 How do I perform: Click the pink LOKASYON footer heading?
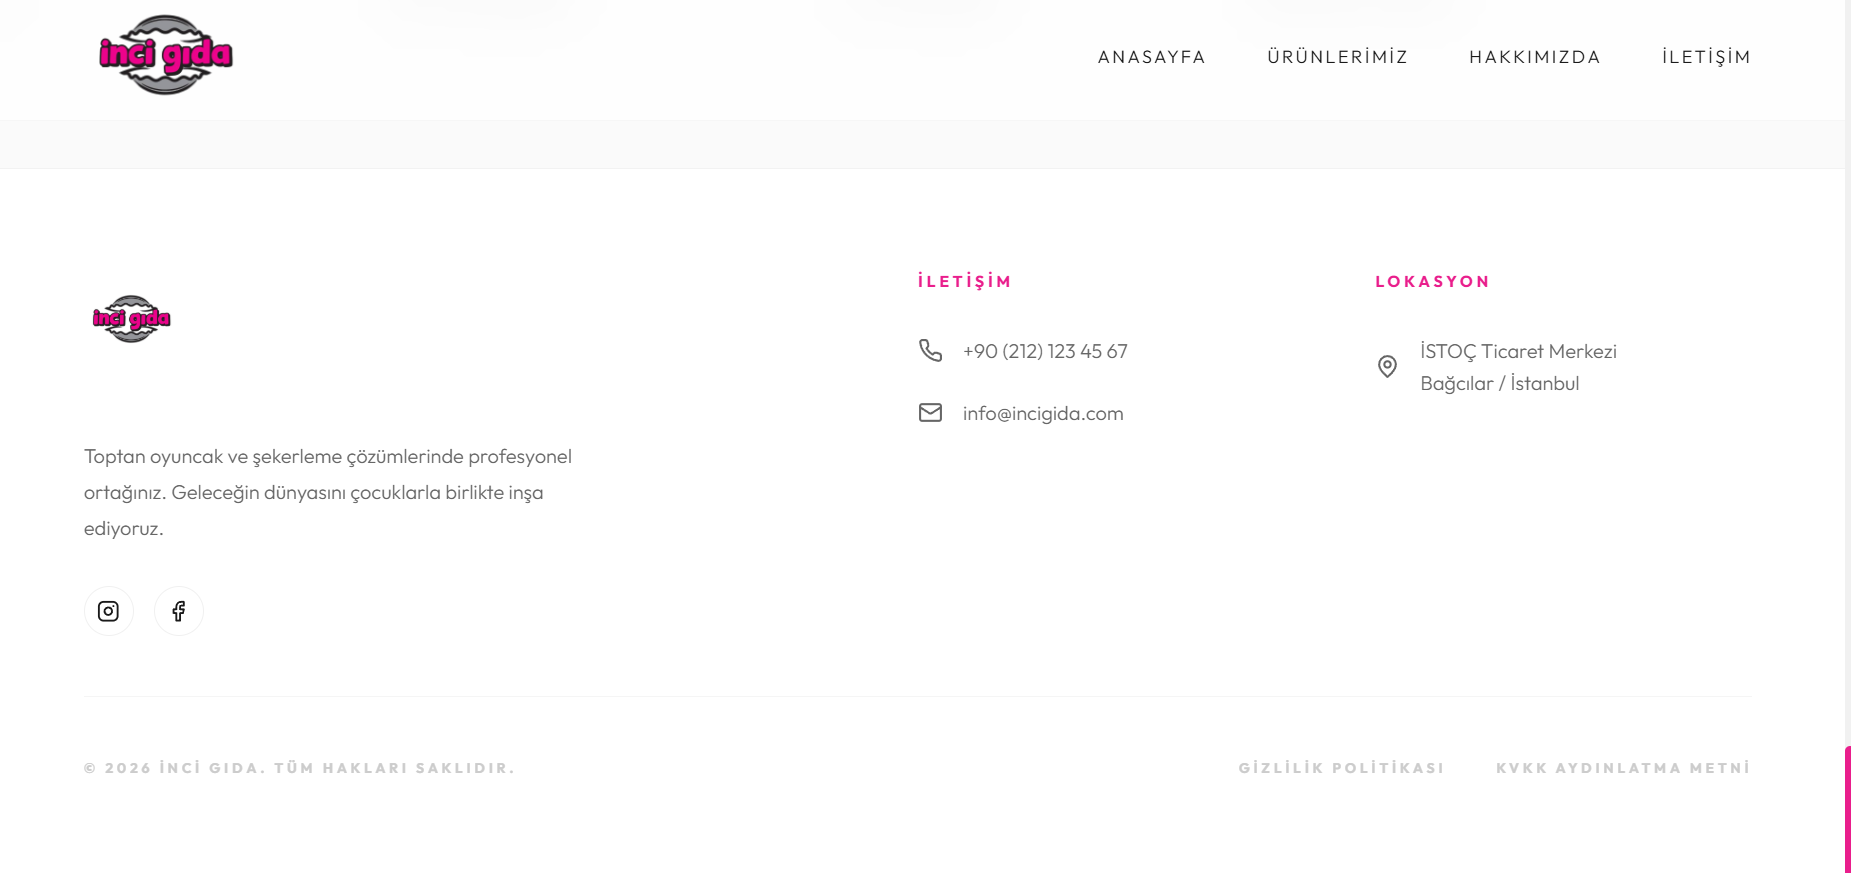point(1432,282)
